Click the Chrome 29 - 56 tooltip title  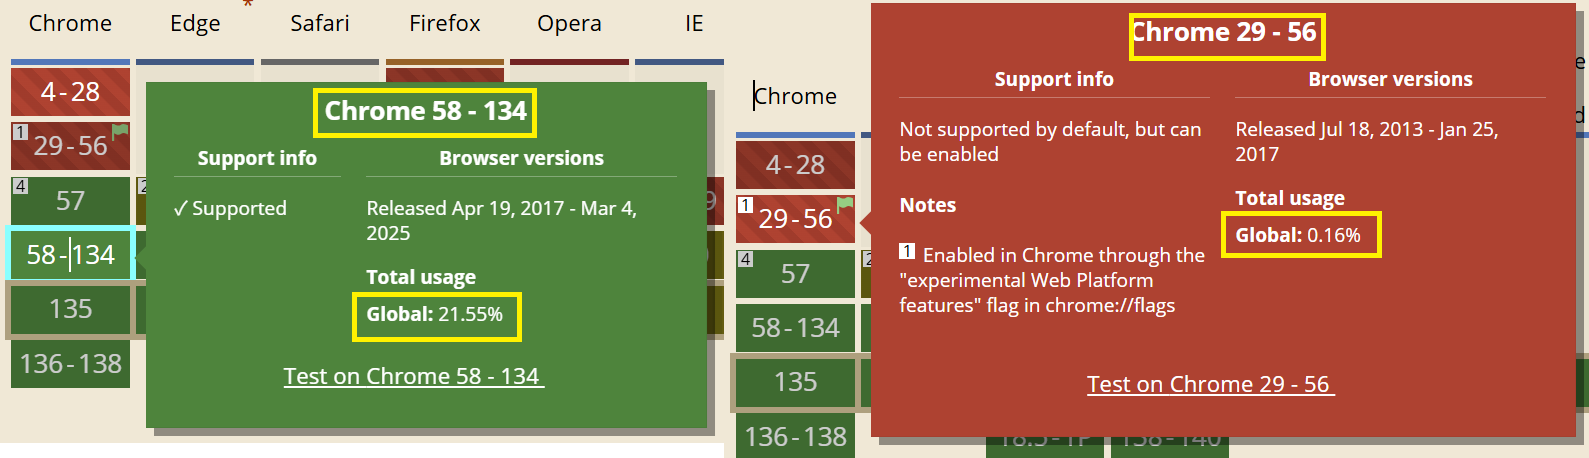click(x=1224, y=33)
